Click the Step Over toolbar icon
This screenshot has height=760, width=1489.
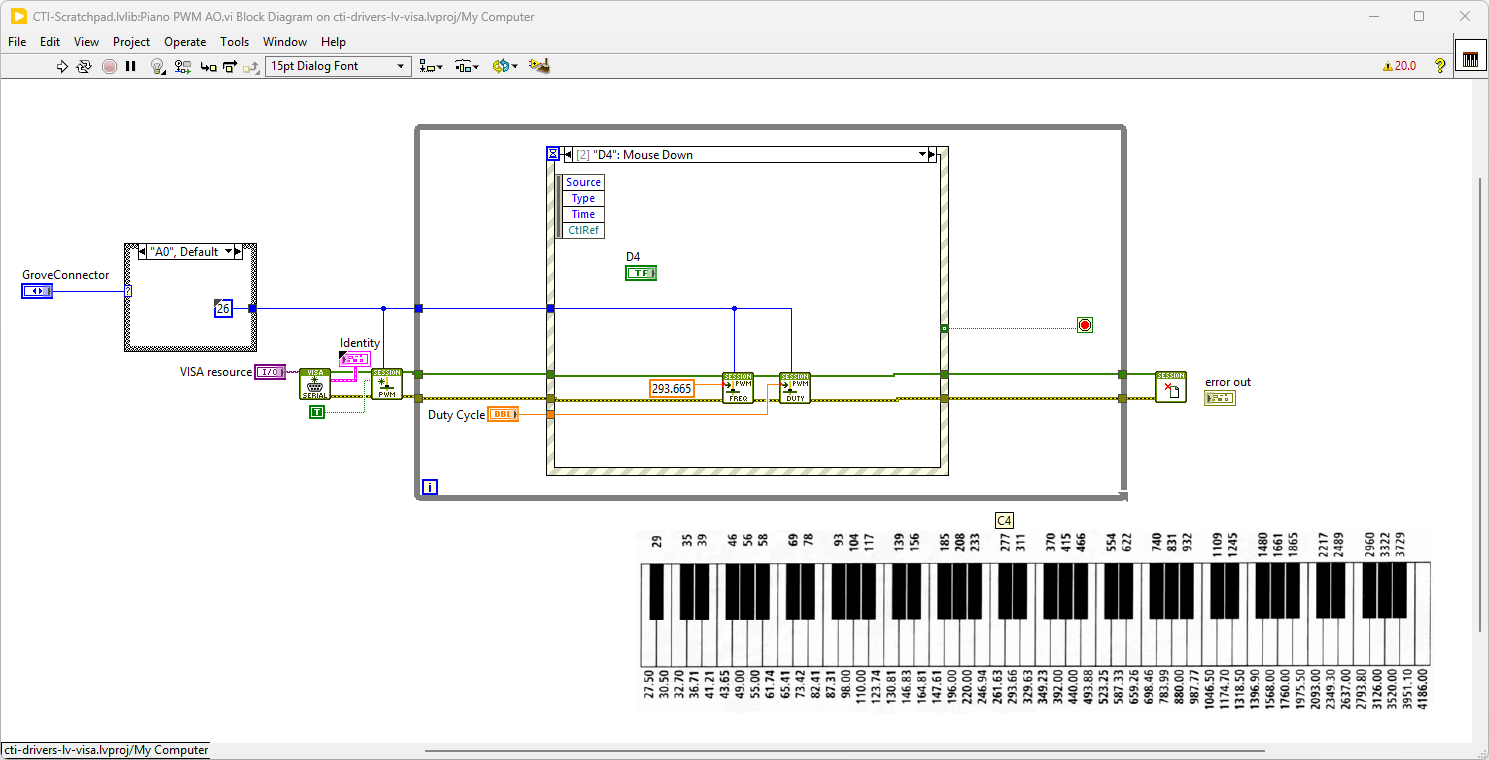point(230,66)
